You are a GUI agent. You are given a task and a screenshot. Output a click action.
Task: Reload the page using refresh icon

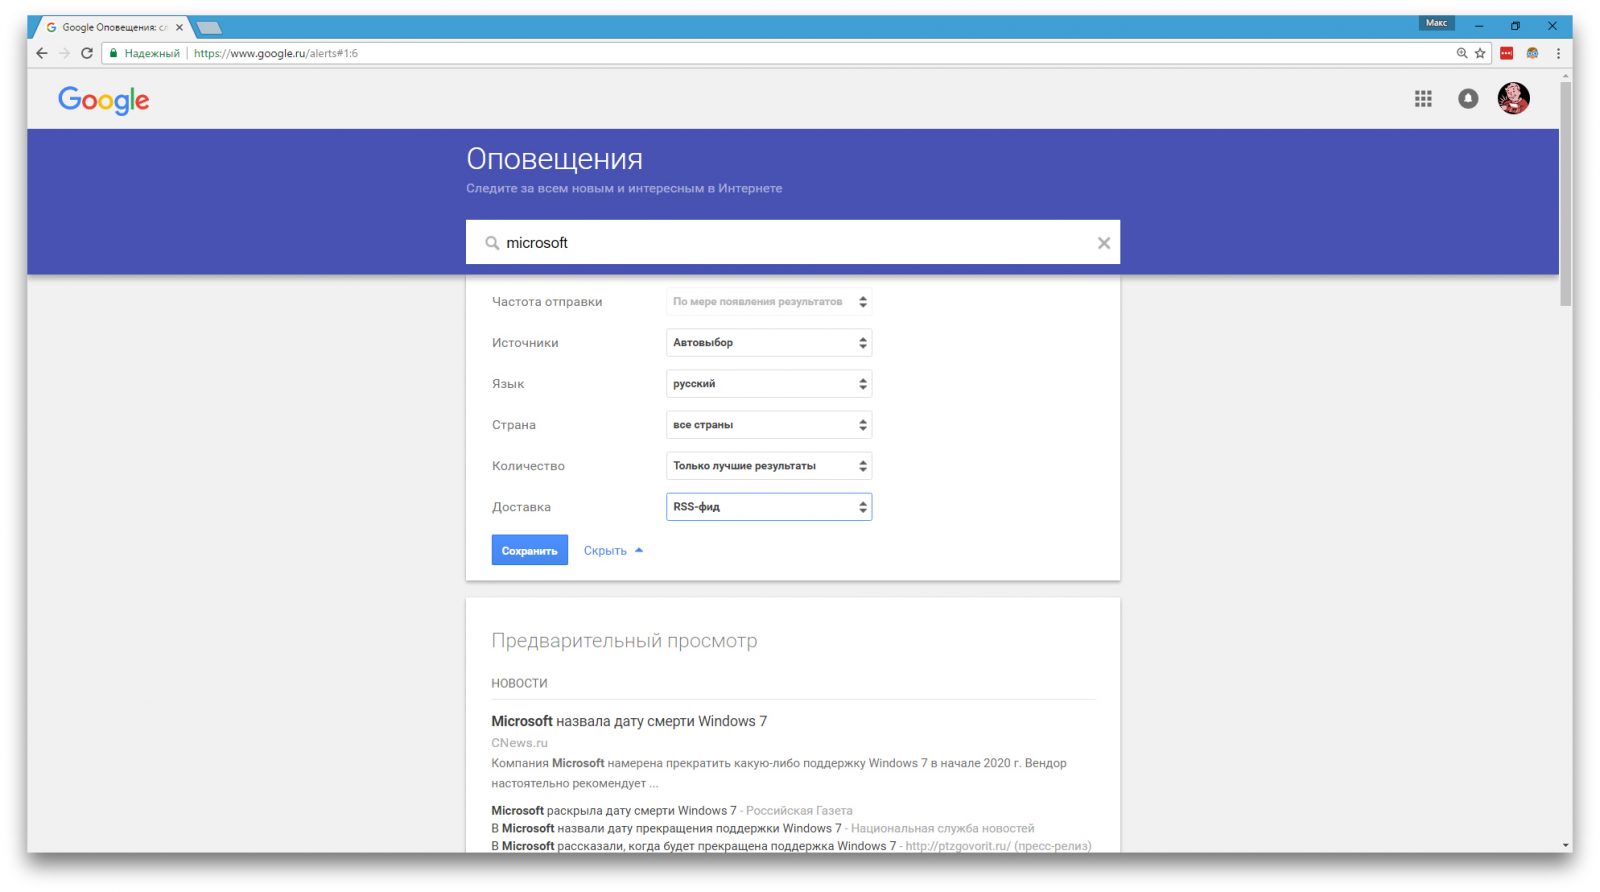point(87,54)
